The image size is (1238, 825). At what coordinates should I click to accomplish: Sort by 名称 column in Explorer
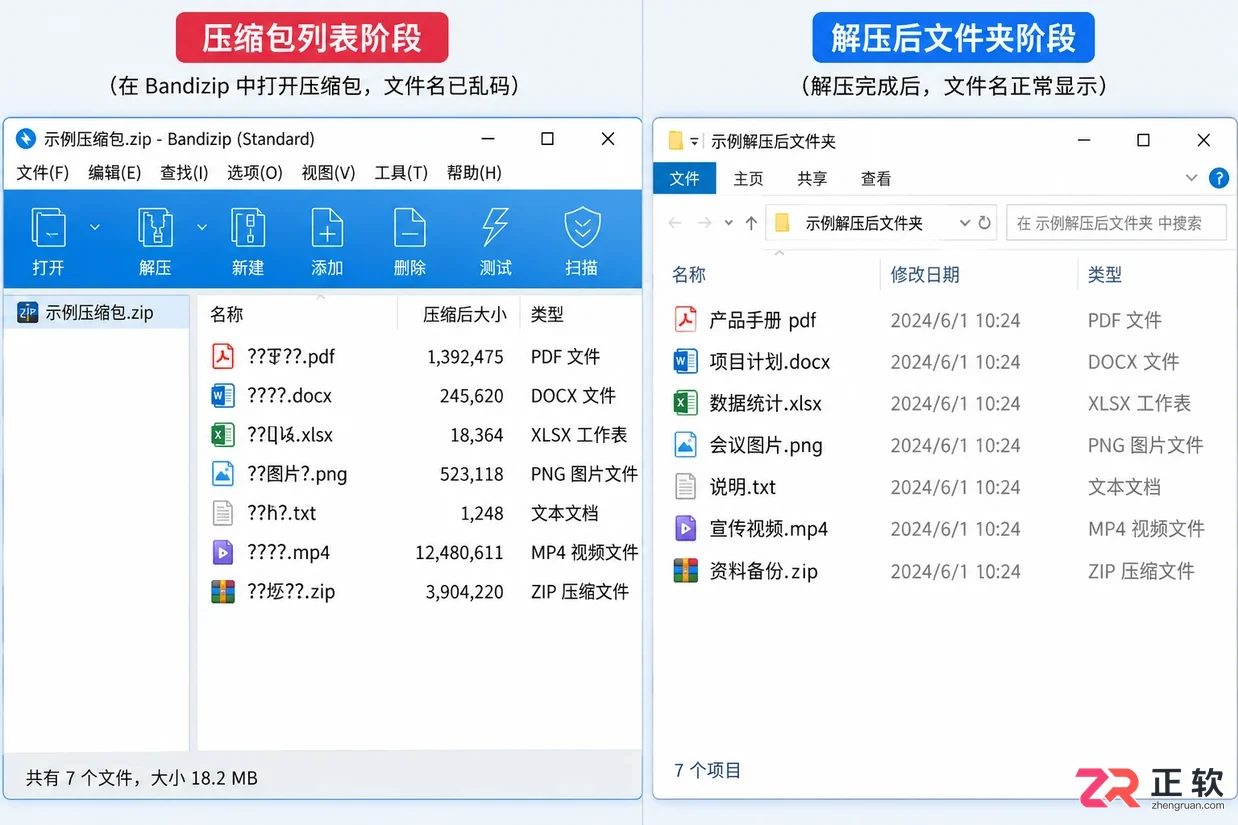click(689, 274)
